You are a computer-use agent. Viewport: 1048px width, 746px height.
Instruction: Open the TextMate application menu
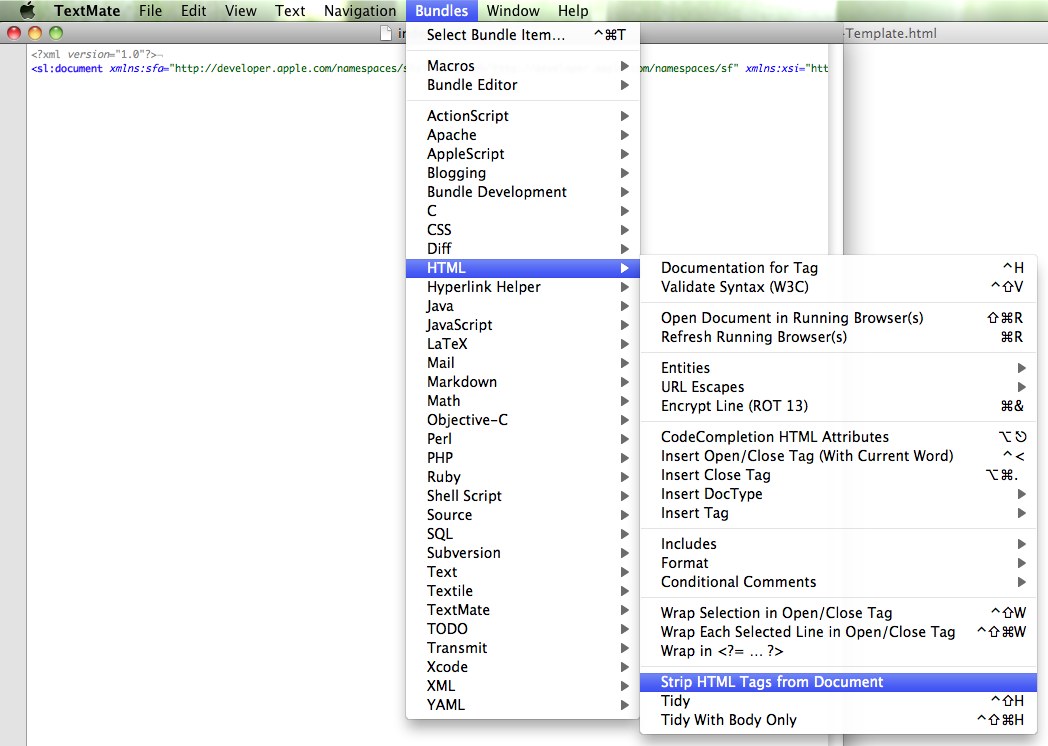[x=87, y=11]
